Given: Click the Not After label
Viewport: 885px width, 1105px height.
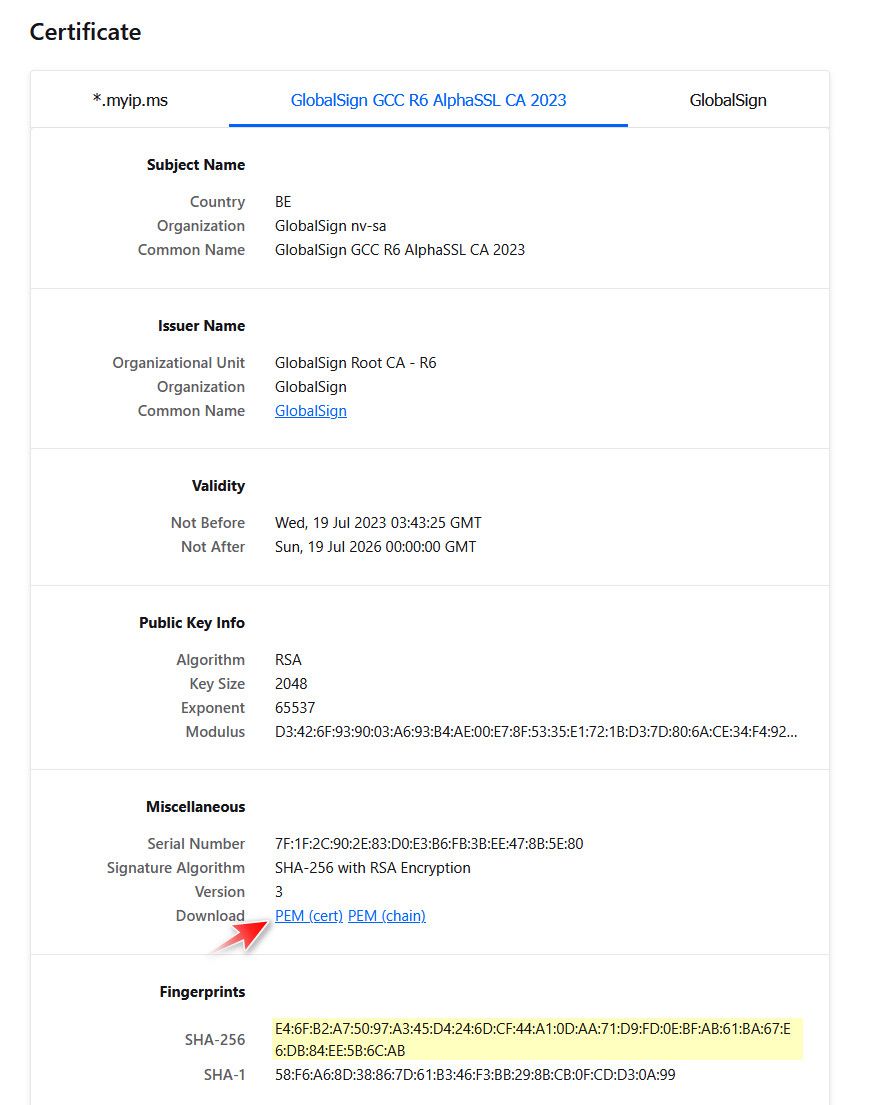Looking at the screenshot, I should tap(213, 547).
